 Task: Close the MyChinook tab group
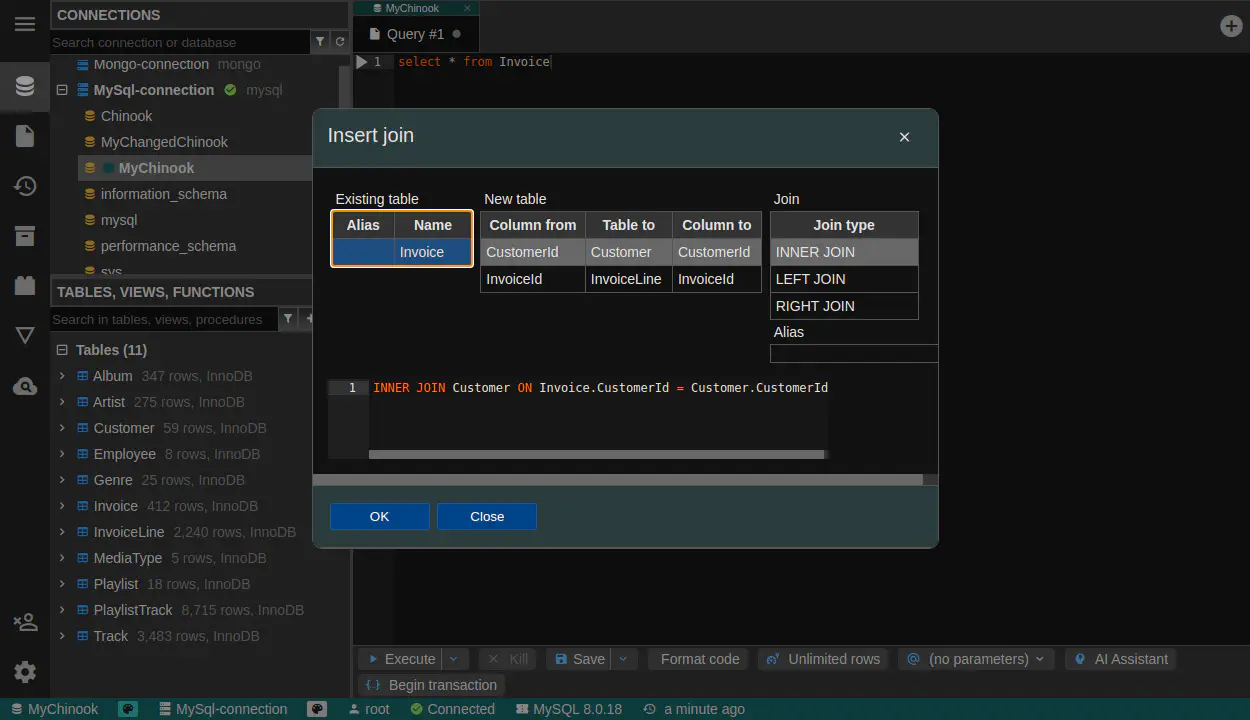point(467,8)
